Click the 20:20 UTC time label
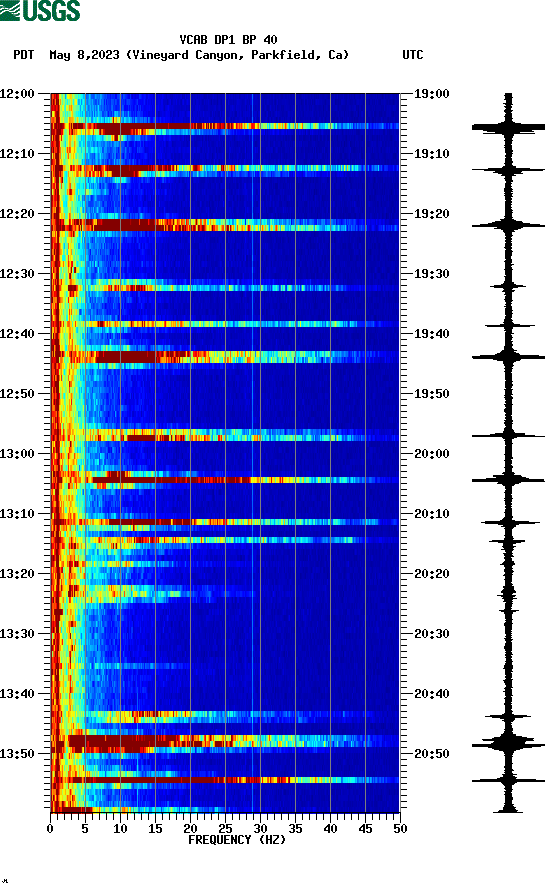Viewport: 552px width, 892px height. 431,574
